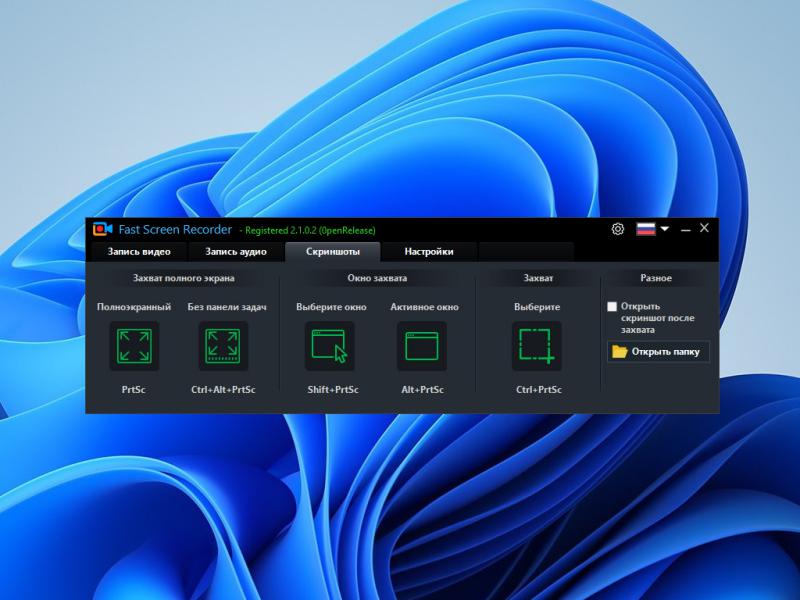Open settings via the gear icon
The width and height of the screenshot is (800, 600).
pos(617,229)
